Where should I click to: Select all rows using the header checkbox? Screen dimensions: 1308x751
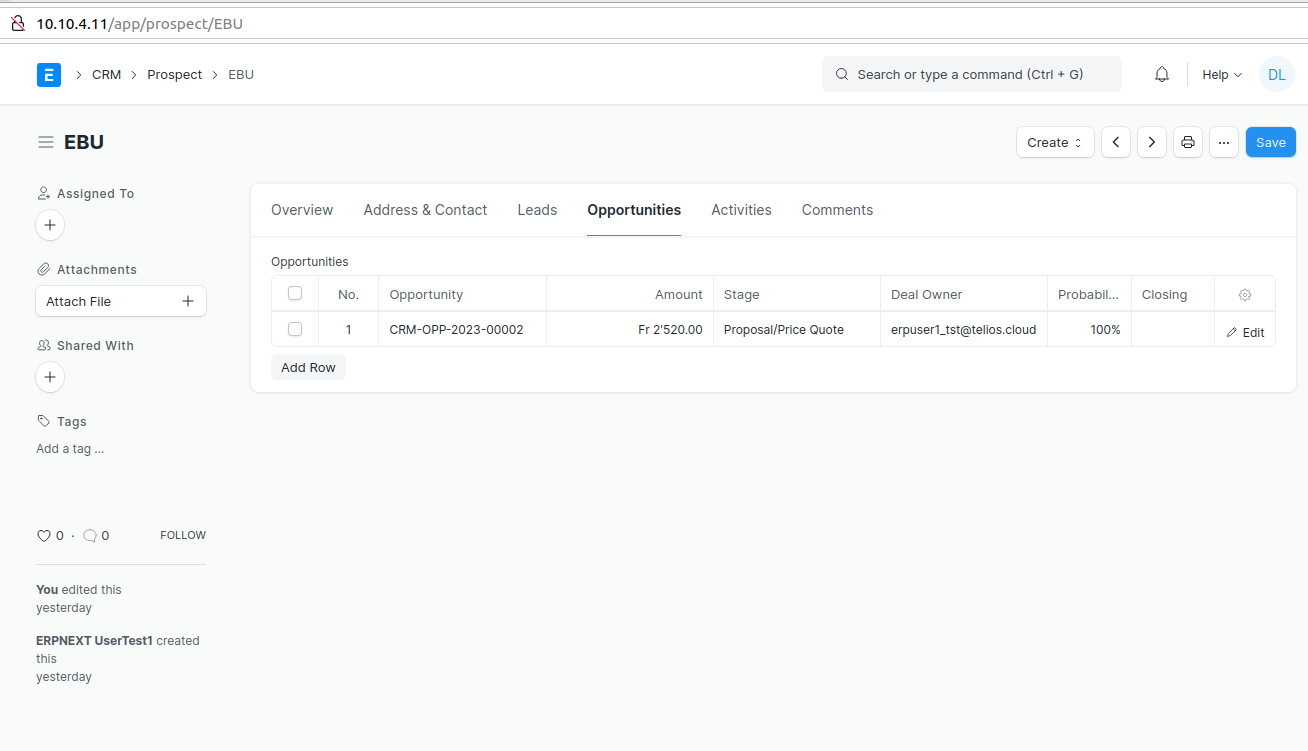click(x=295, y=293)
